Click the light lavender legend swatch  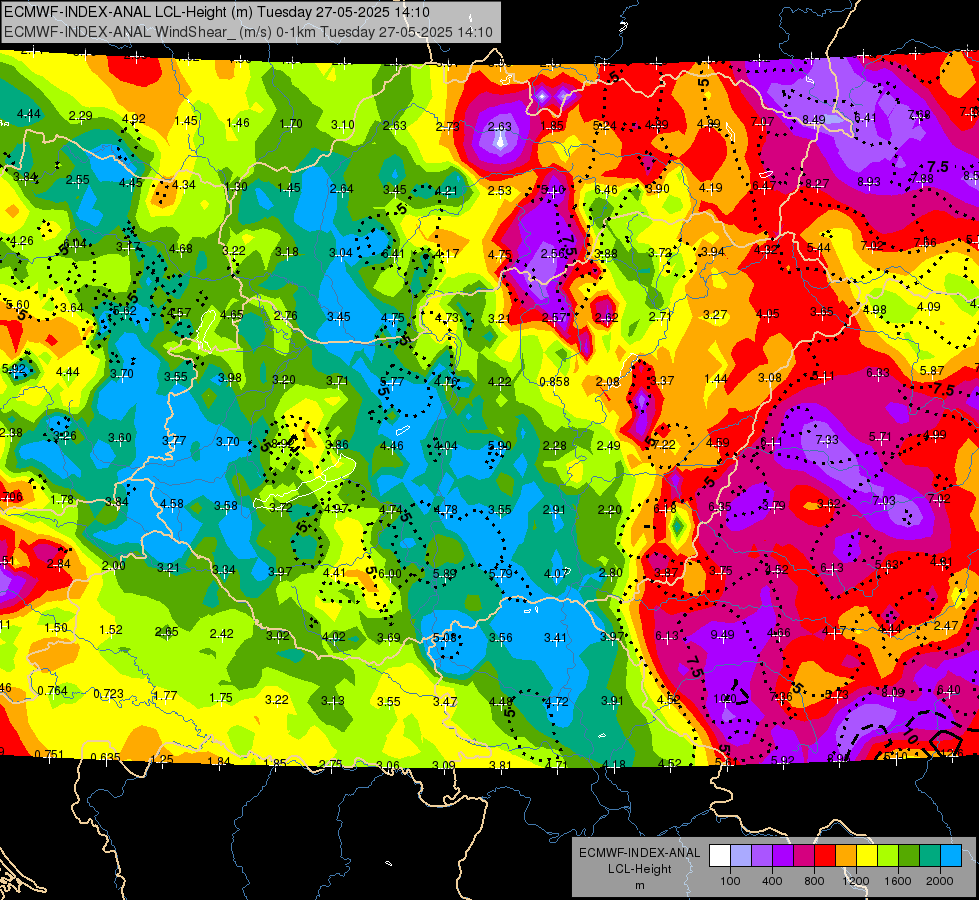pos(741,856)
